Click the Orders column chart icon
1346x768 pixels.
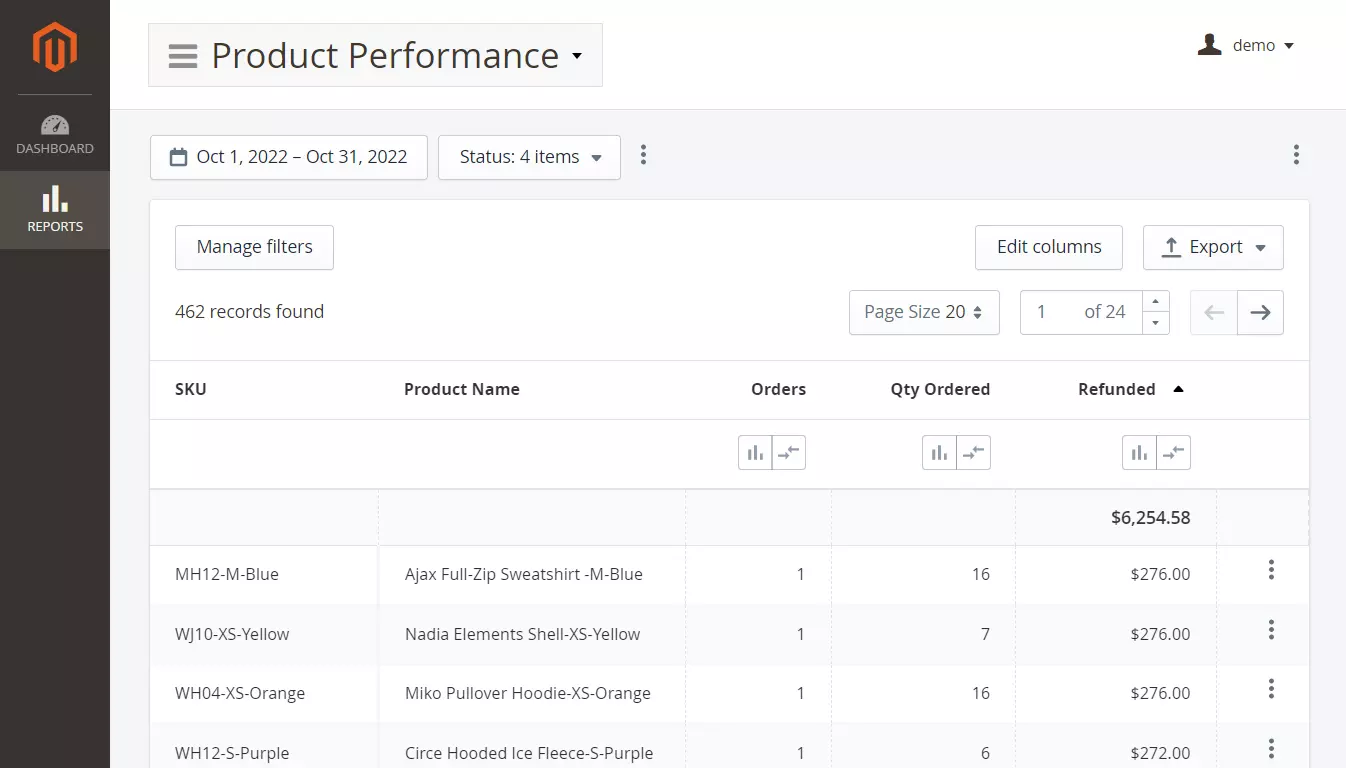click(x=755, y=453)
